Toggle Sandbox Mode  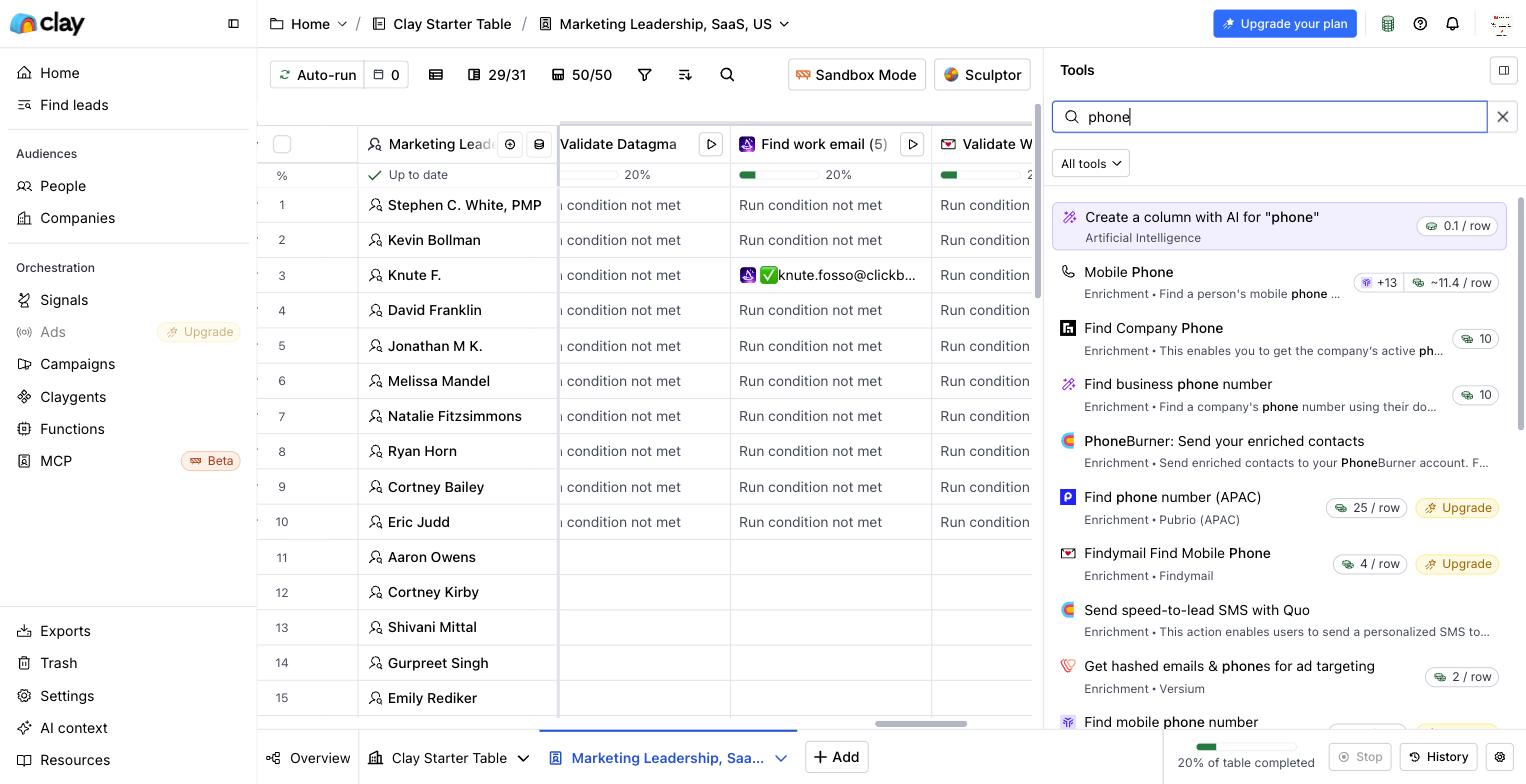coord(856,74)
